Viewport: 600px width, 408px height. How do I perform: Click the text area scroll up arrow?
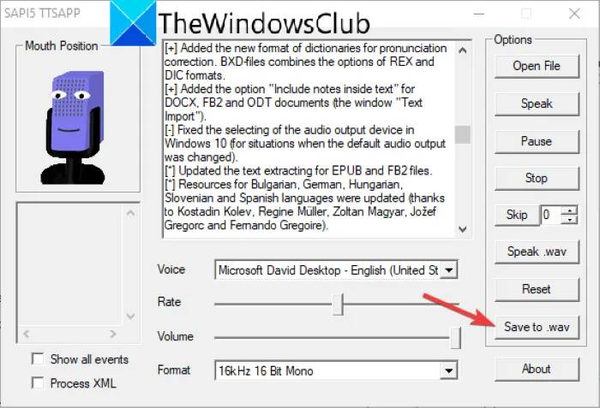coord(462,50)
